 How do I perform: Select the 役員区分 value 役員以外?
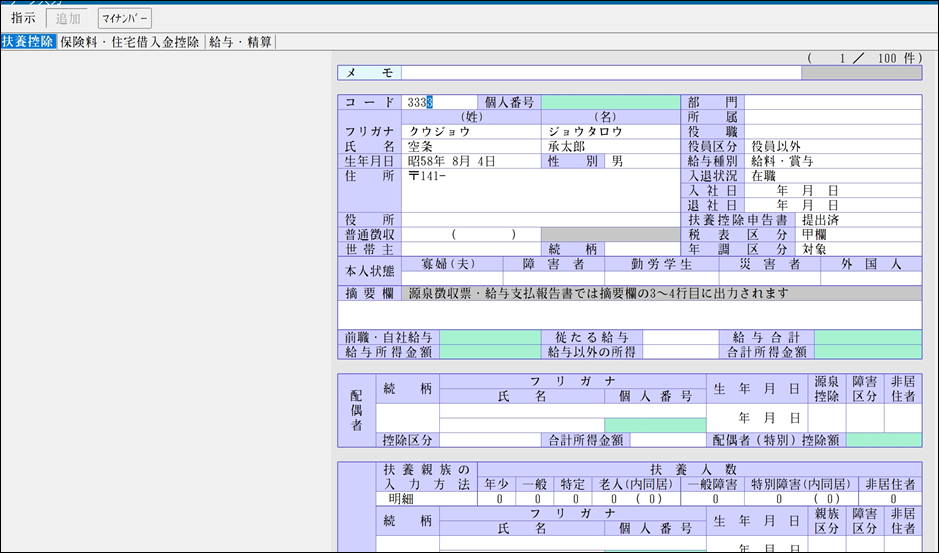[833, 147]
